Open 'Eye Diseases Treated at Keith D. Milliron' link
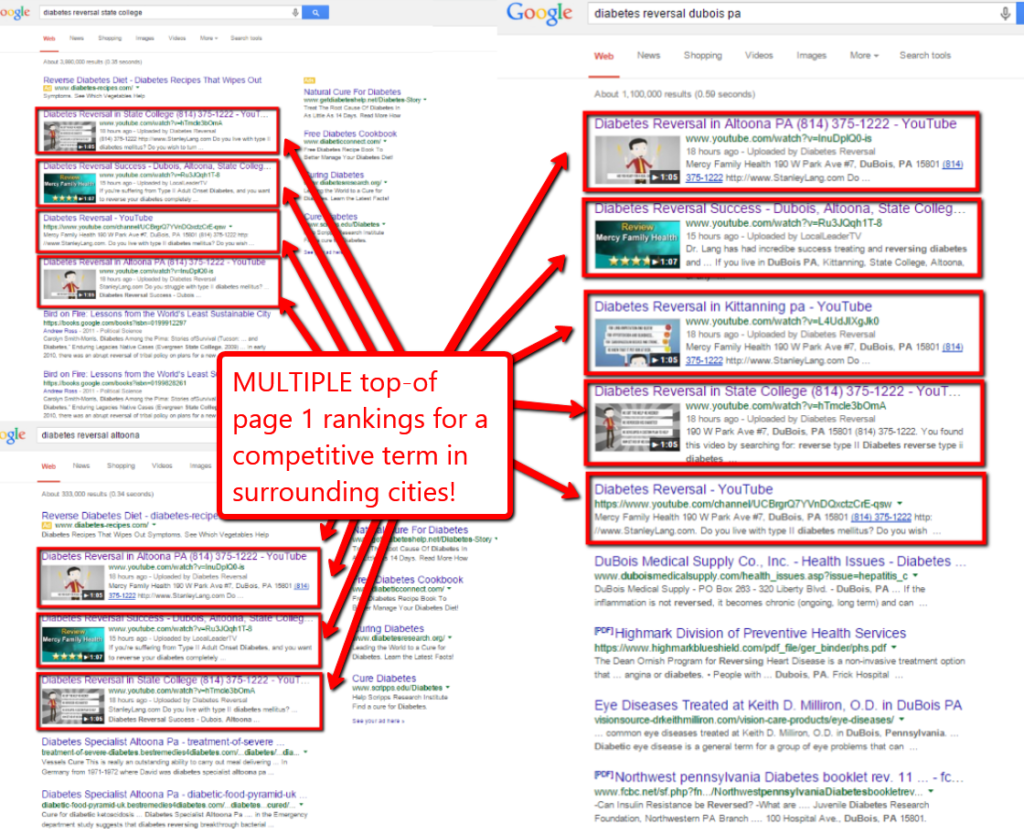This screenshot has height=834, width=1024. [x=778, y=705]
